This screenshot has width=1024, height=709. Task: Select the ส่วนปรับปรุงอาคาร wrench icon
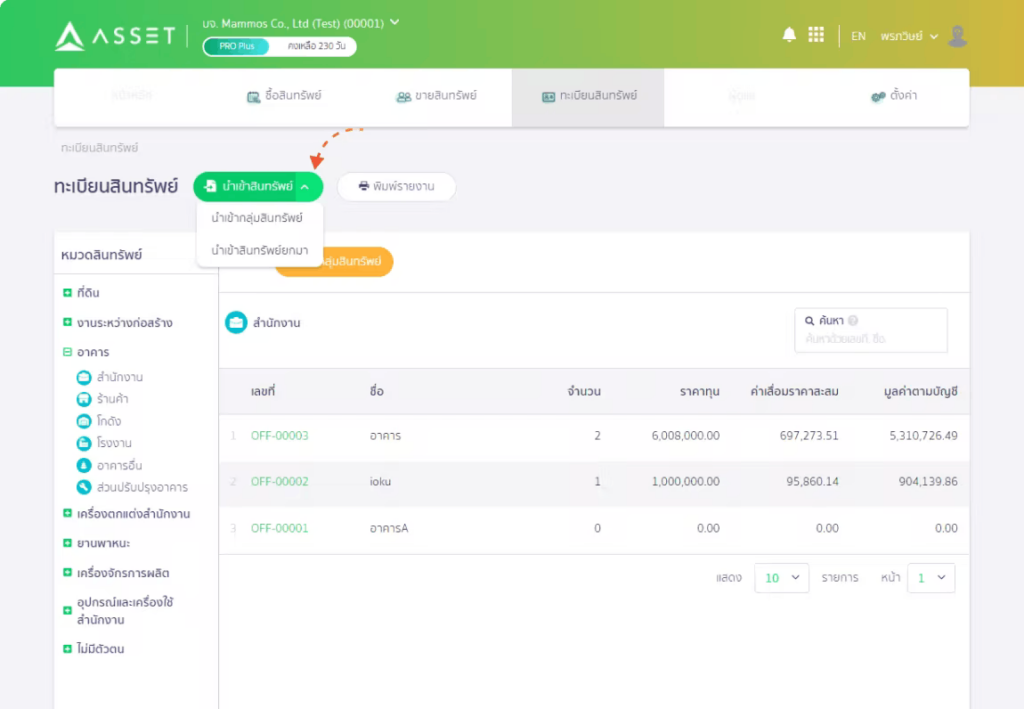click(84, 487)
